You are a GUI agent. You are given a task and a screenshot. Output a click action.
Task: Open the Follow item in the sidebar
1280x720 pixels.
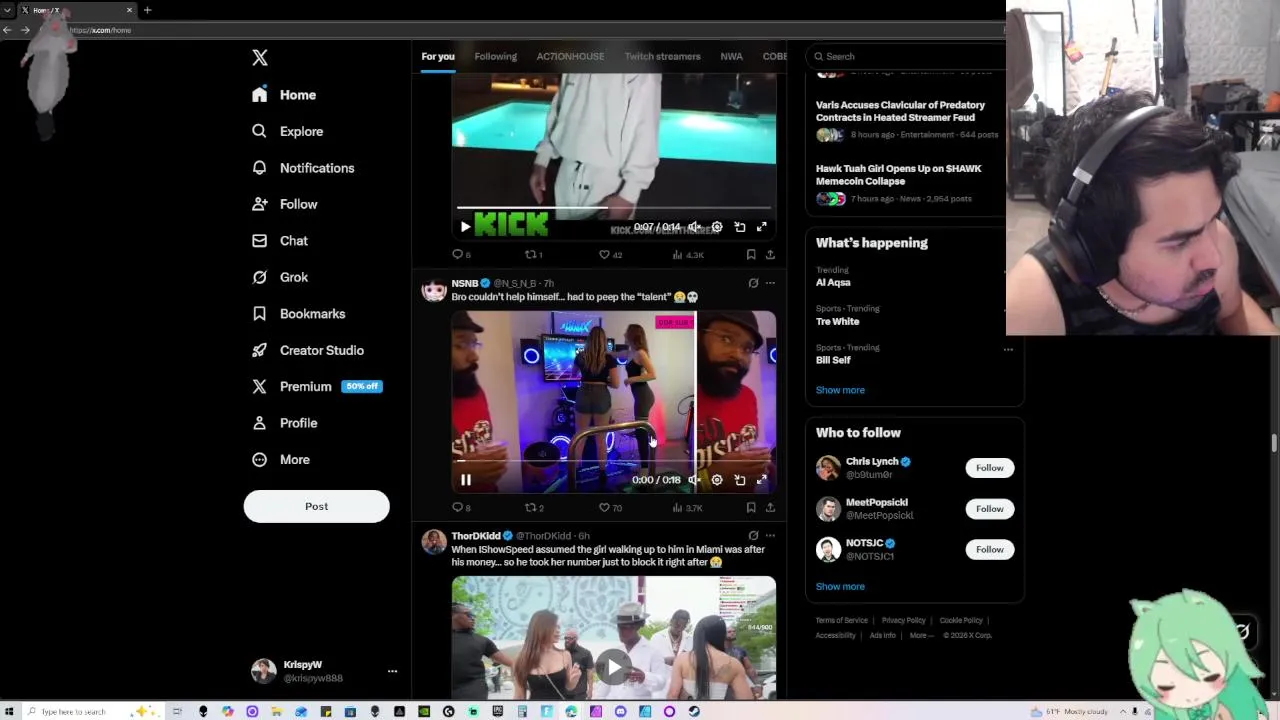(285, 204)
